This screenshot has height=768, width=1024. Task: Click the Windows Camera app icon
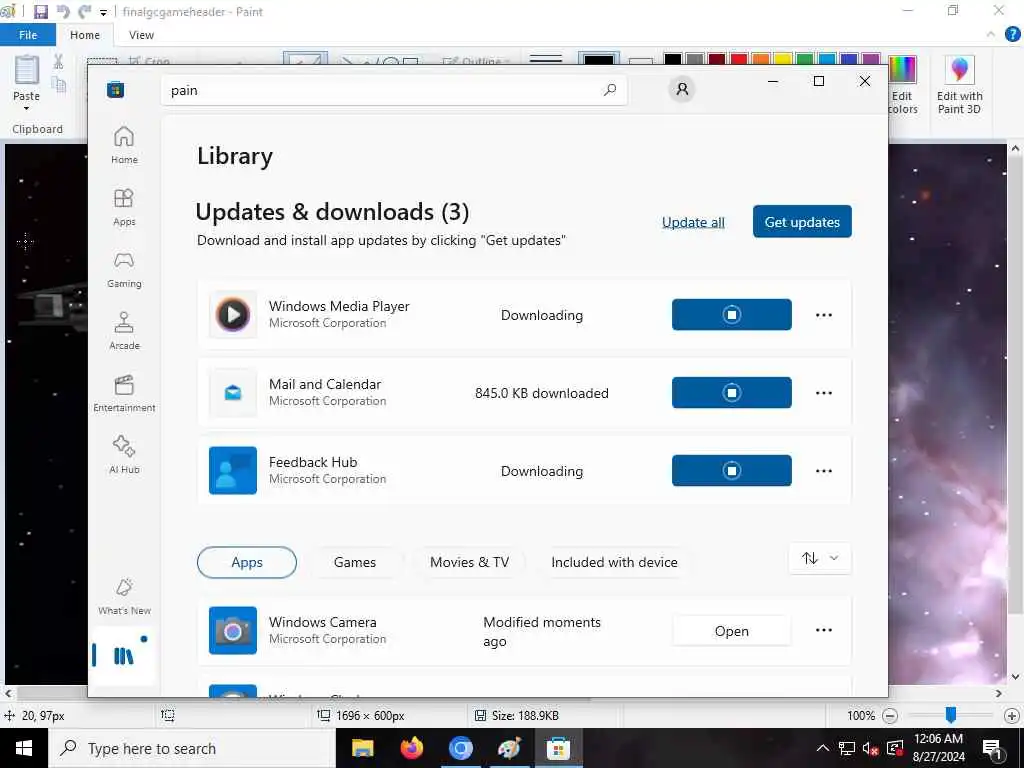233,630
